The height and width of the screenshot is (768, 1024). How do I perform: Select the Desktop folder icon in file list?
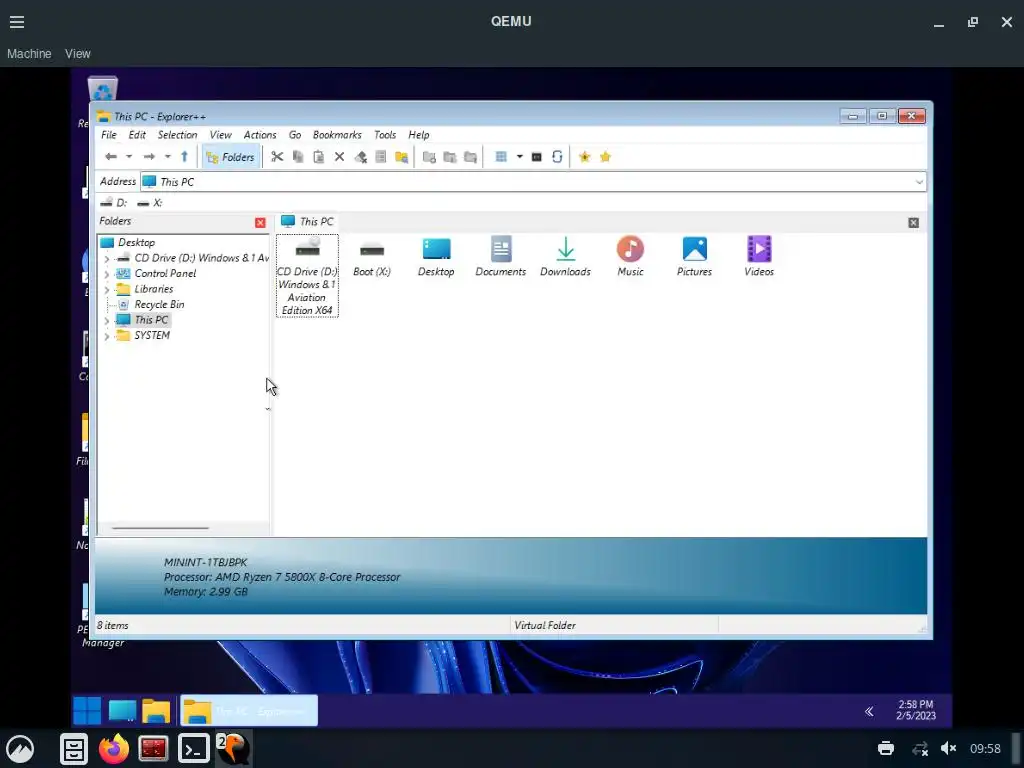436,257
